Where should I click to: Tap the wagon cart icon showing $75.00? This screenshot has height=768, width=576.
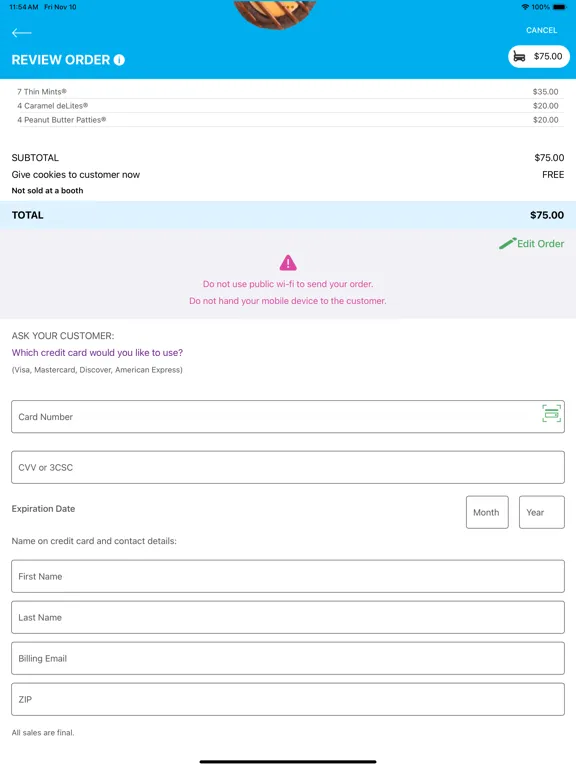519,56
